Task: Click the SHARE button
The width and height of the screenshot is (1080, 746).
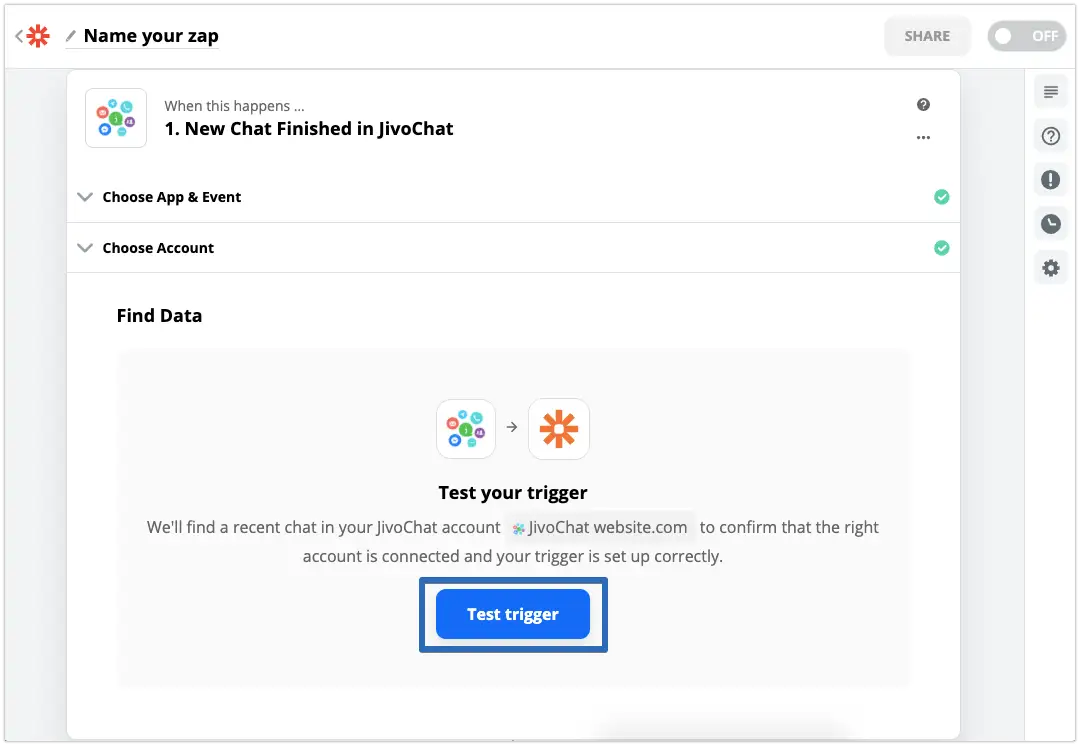Action: [927, 36]
